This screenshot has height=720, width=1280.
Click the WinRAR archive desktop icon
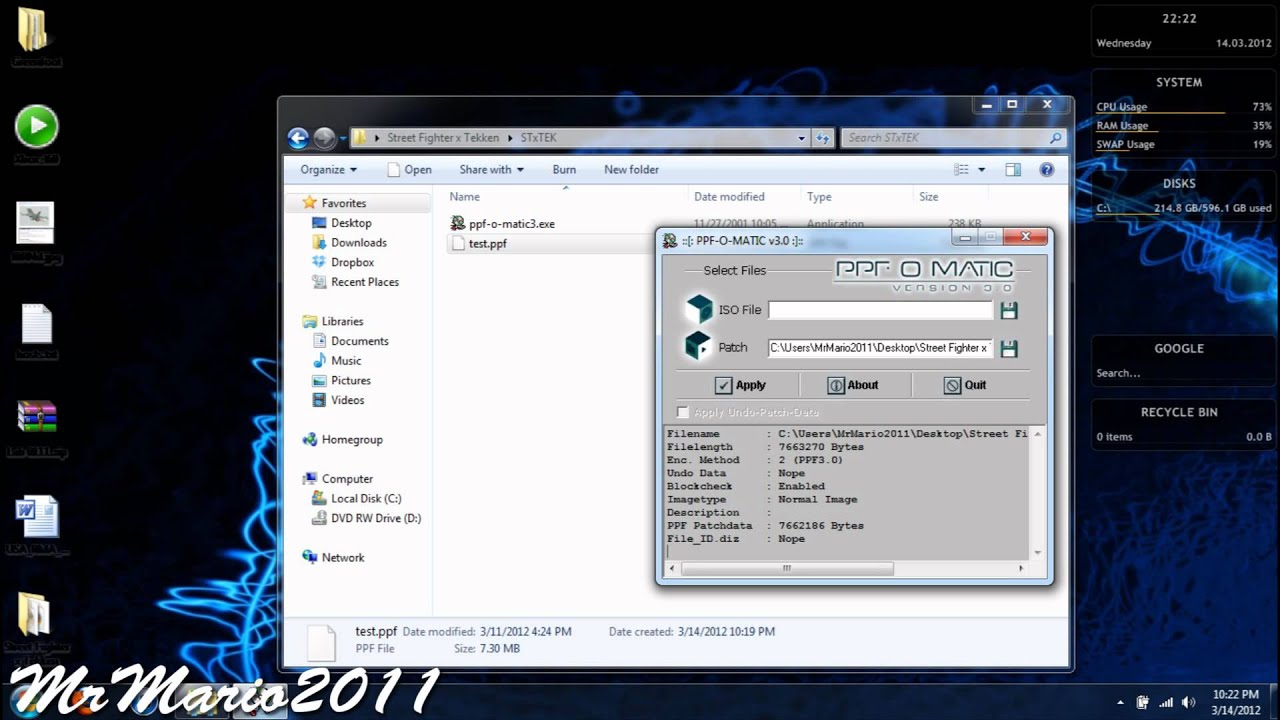[37, 417]
